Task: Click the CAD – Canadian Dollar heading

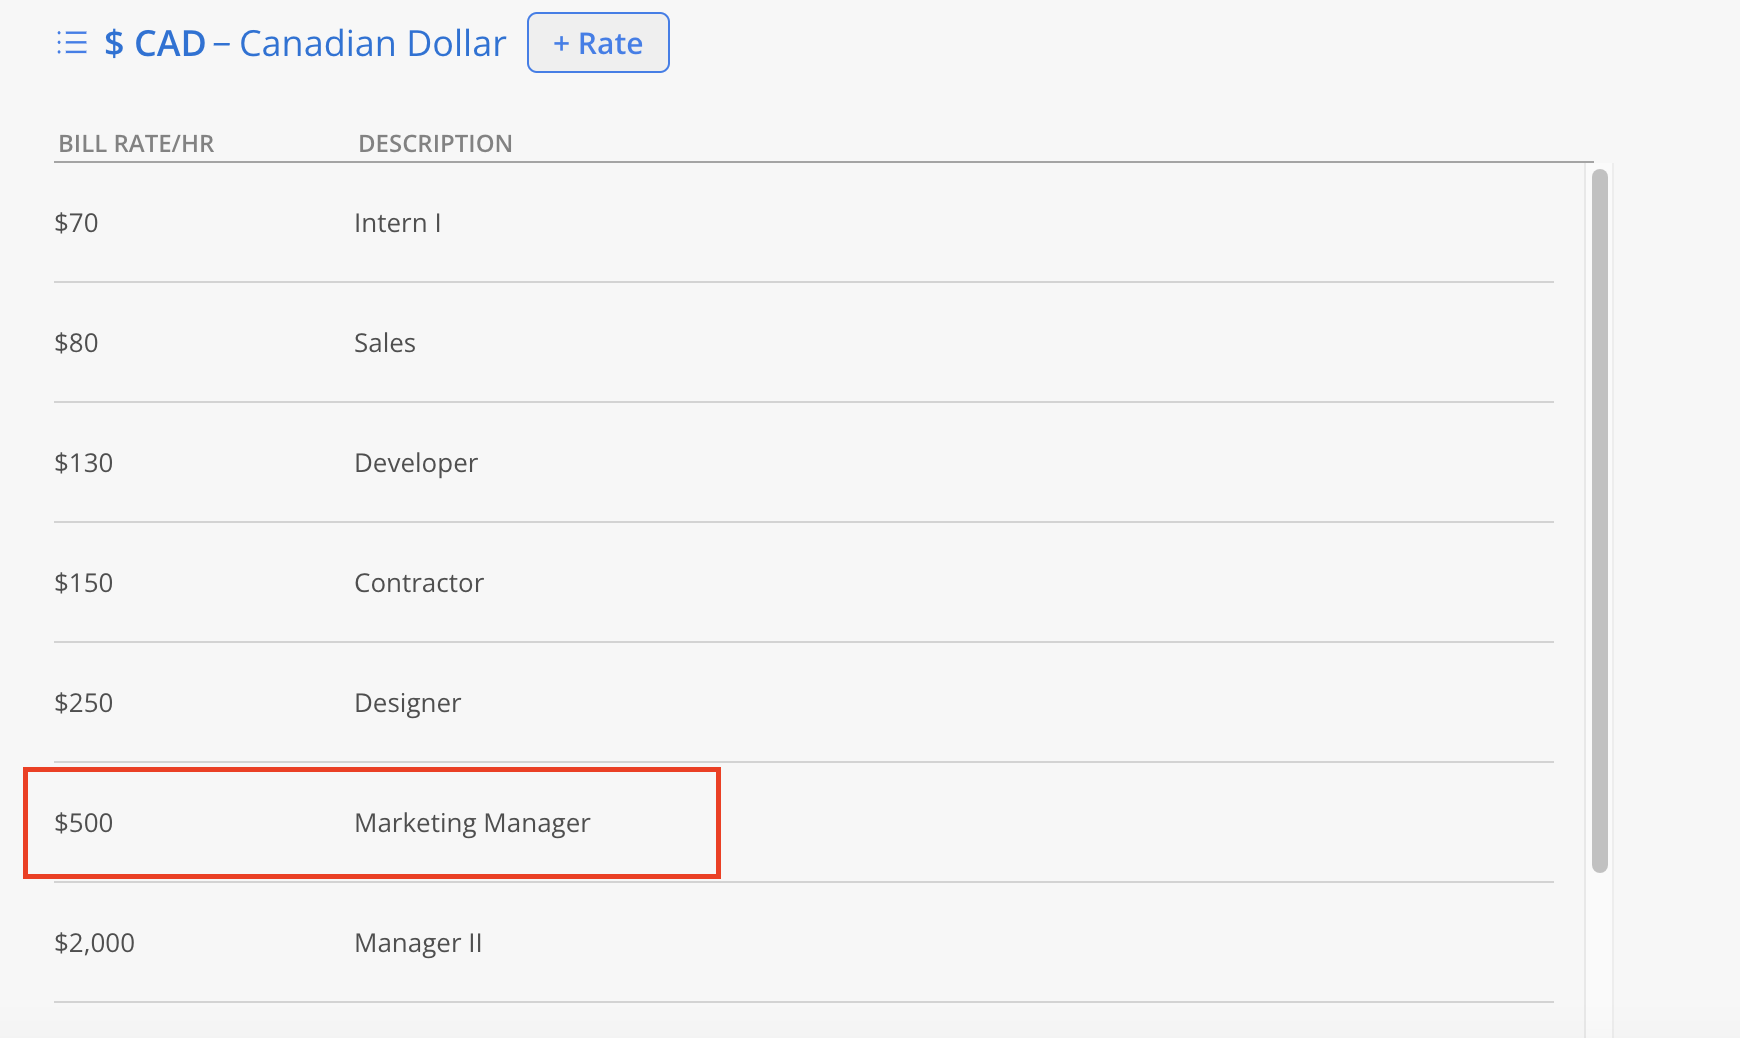Action: [305, 44]
